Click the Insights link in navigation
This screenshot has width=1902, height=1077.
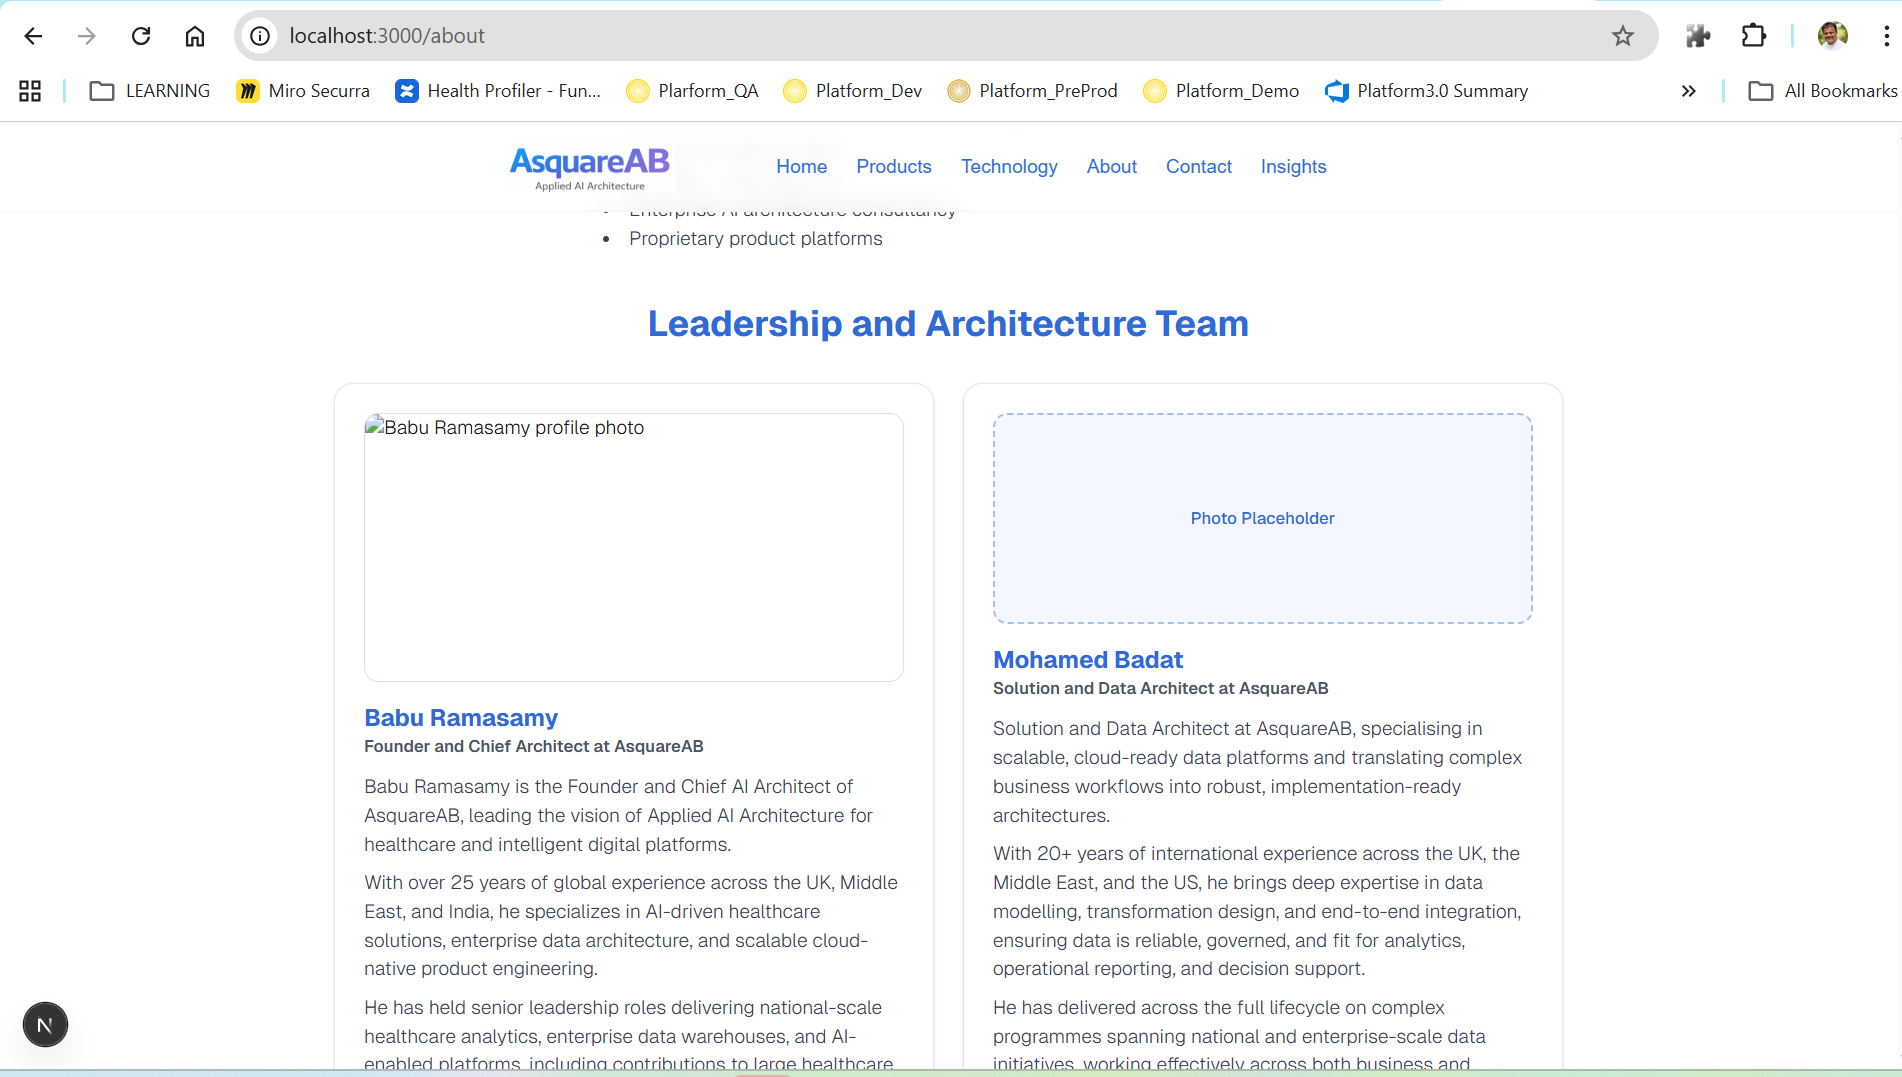click(x=1293, y=166)
